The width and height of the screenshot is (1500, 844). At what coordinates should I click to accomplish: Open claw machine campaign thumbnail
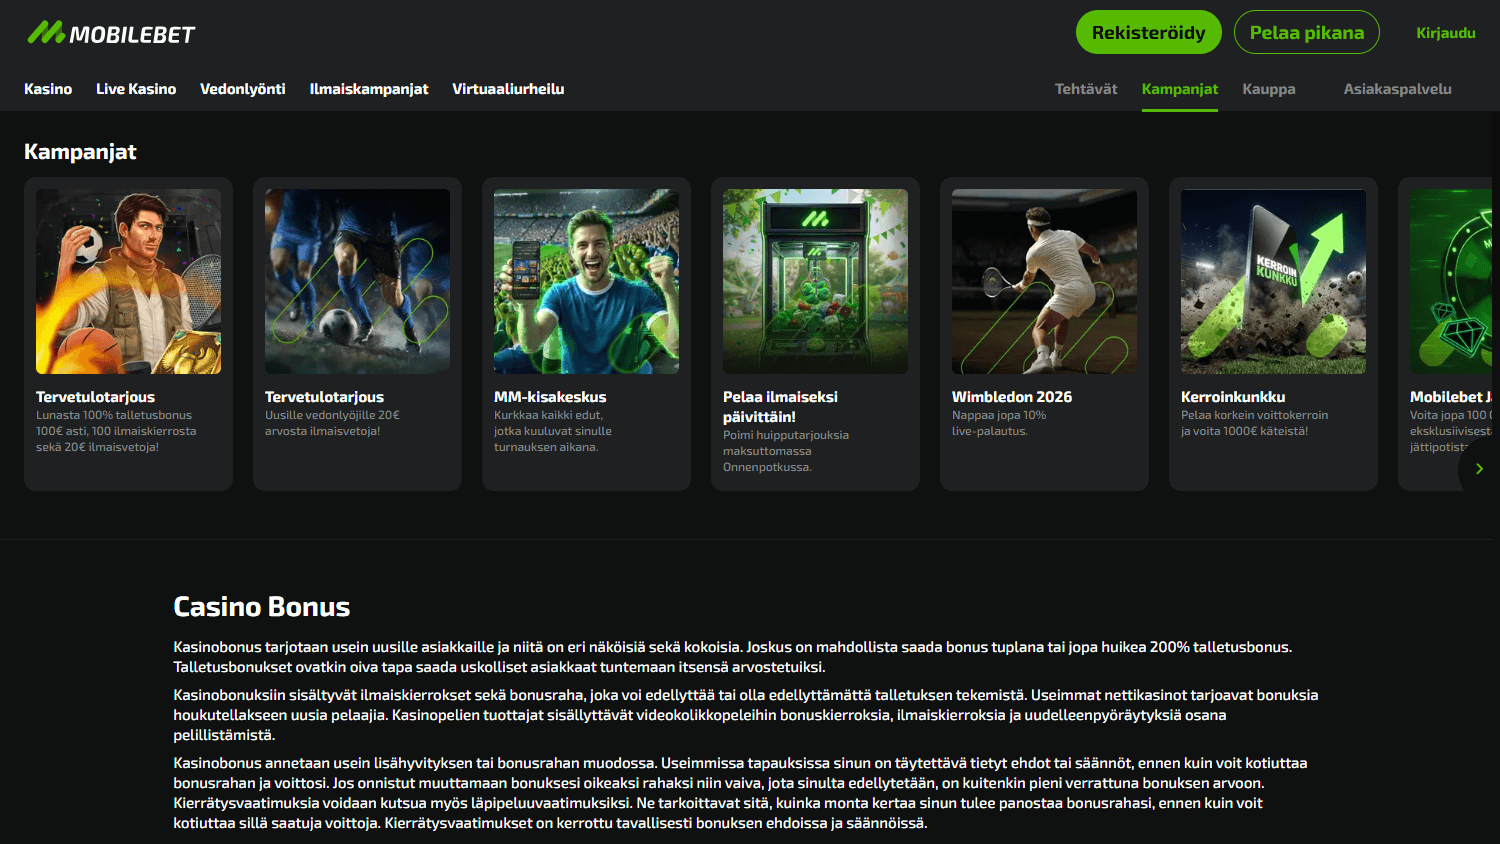pos(815,281)
